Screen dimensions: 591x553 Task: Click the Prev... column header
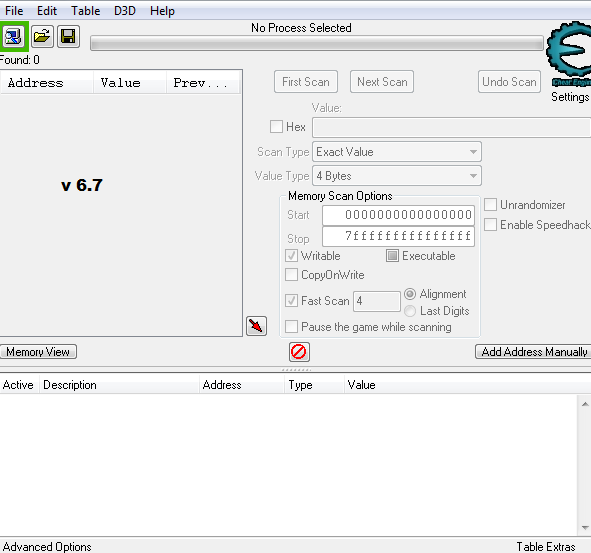pyautogui.click(x=203, y=83)
